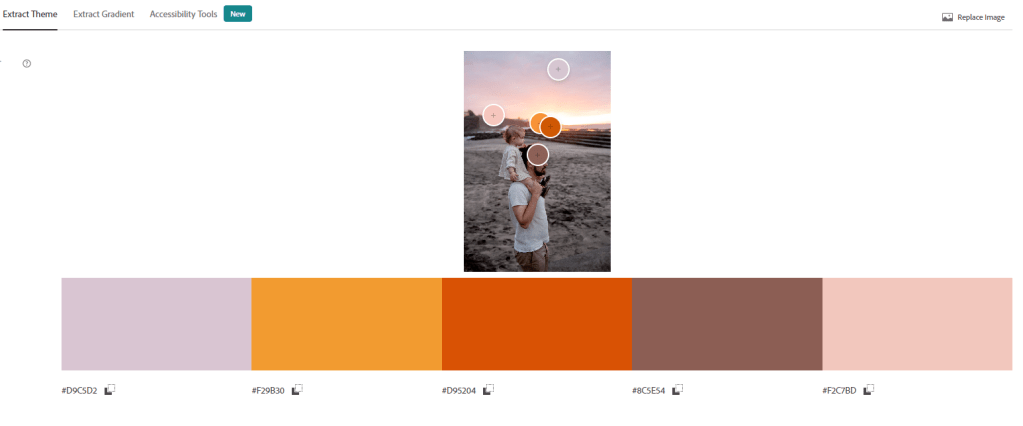The image size is (1023, 426).
Task: Select the orange #F29B30 color swatch
Action: tap(346, 324)
